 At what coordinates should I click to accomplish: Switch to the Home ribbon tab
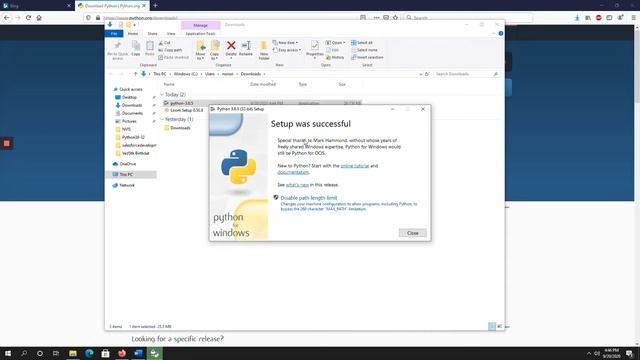tap(133, 33)
